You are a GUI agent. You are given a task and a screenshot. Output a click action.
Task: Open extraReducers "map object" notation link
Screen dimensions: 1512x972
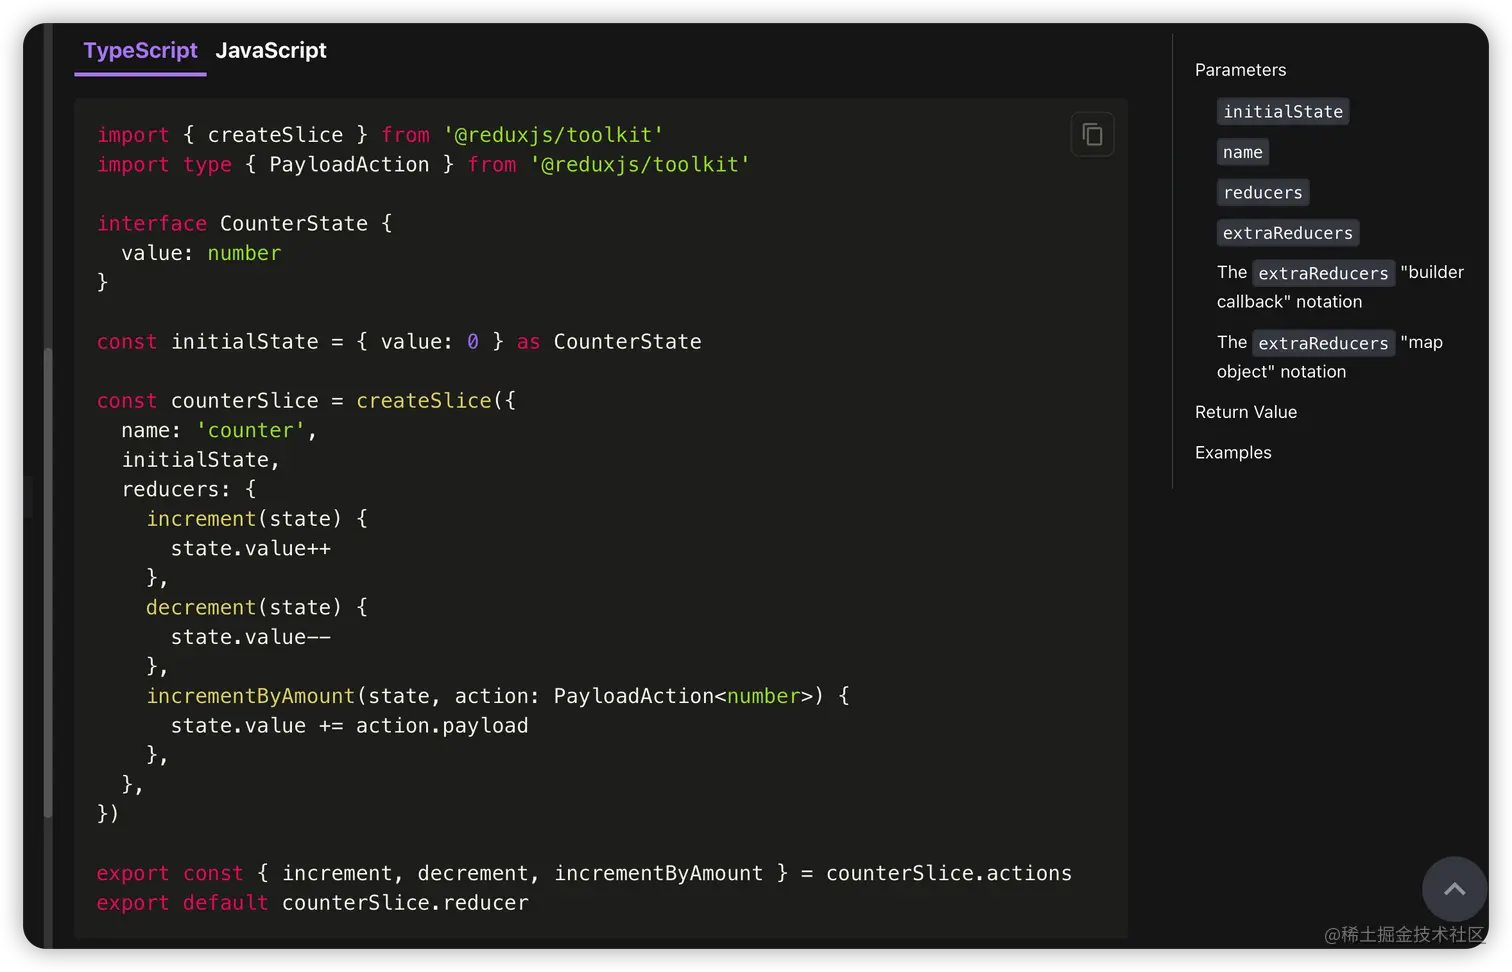tap(1330, 357)
